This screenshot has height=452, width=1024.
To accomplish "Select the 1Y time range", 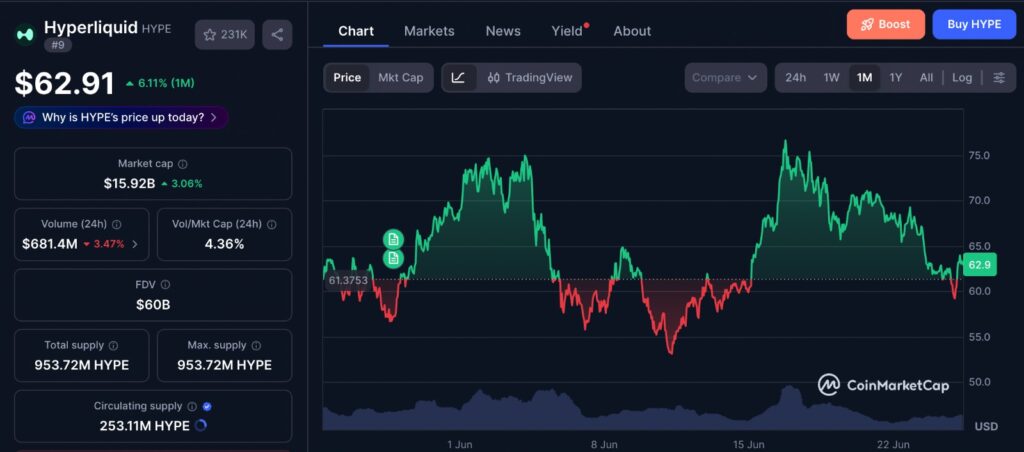I will tap(896, 78).
